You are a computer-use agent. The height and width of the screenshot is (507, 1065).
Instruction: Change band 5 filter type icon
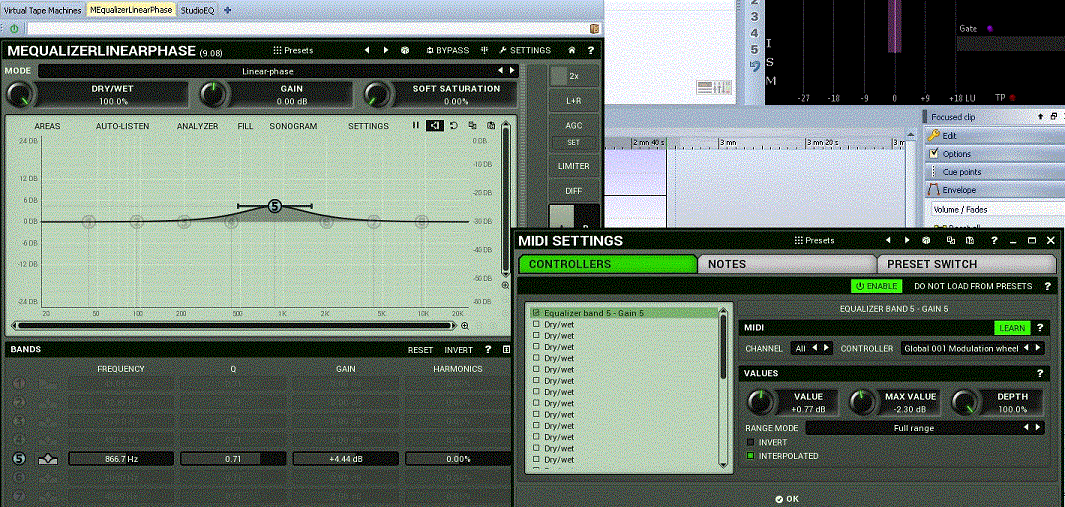[x=48, y=459]
